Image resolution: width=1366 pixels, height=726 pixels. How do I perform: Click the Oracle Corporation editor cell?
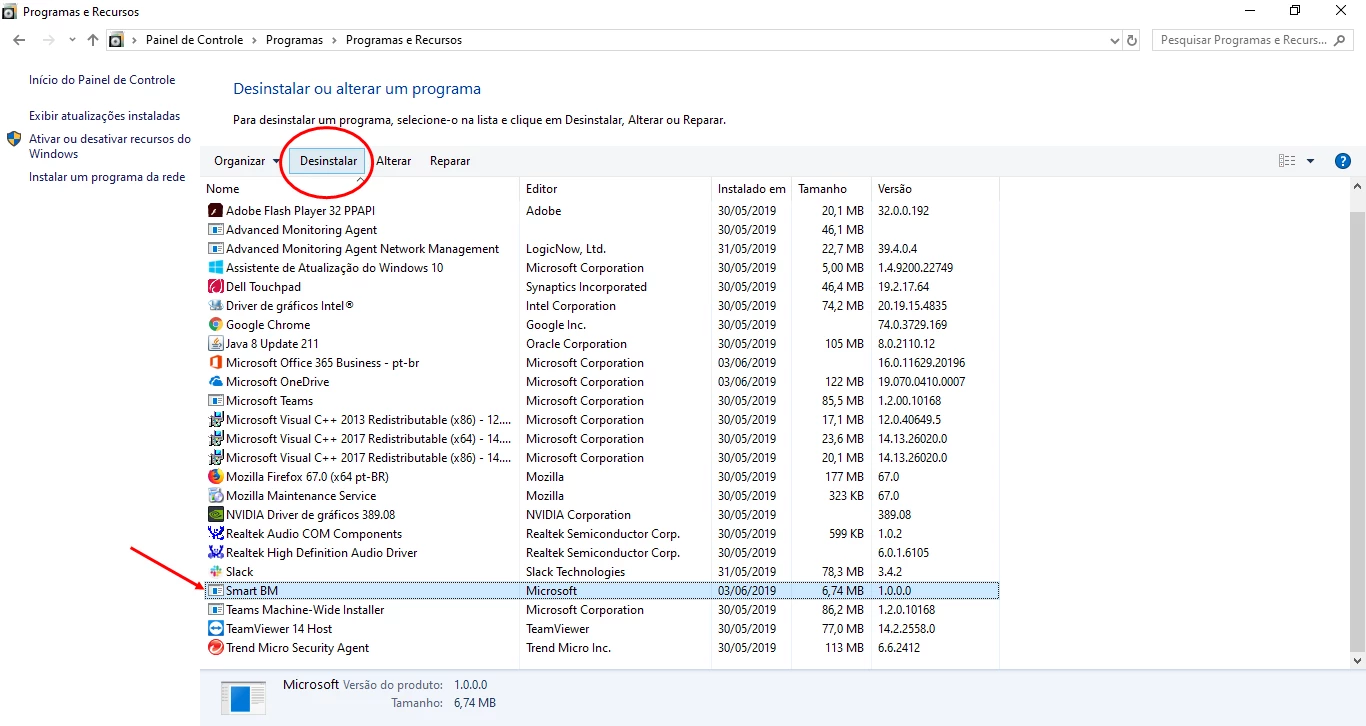(576, 344)
